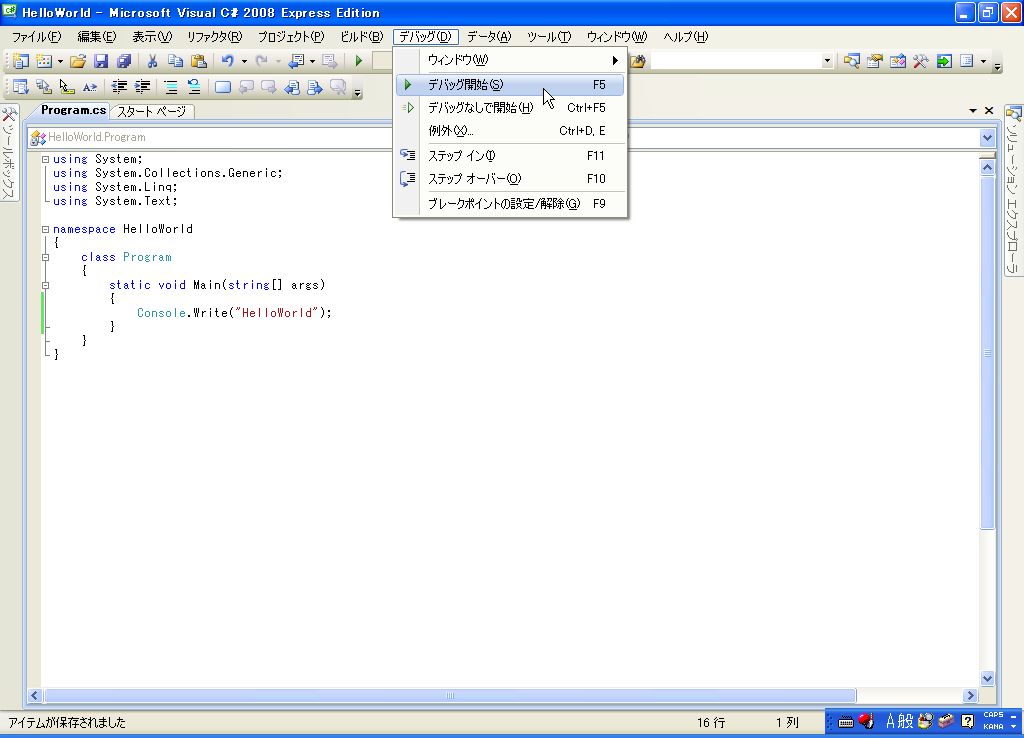The width and height of the screenshot is (1024, 738).
Task: Cut selection with the scissors icon
Action: (152, 61)
